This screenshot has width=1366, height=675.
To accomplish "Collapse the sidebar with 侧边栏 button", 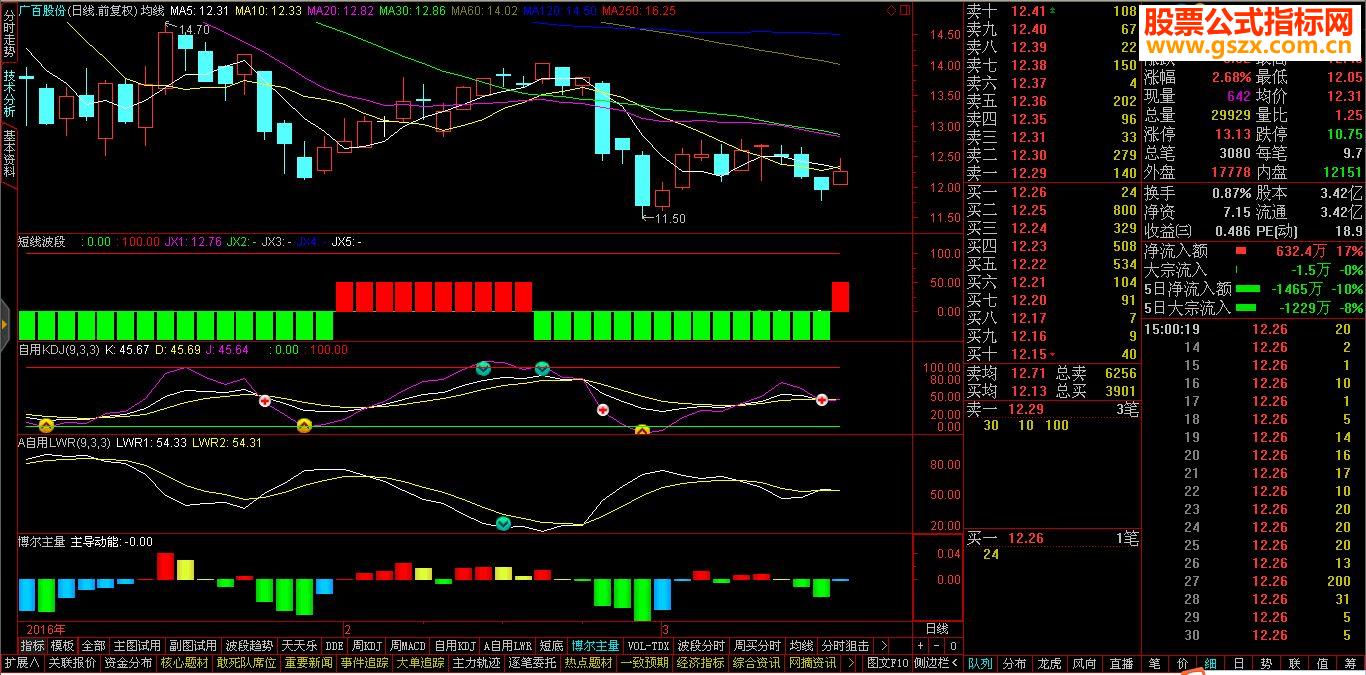I will (x=936, y=663).
